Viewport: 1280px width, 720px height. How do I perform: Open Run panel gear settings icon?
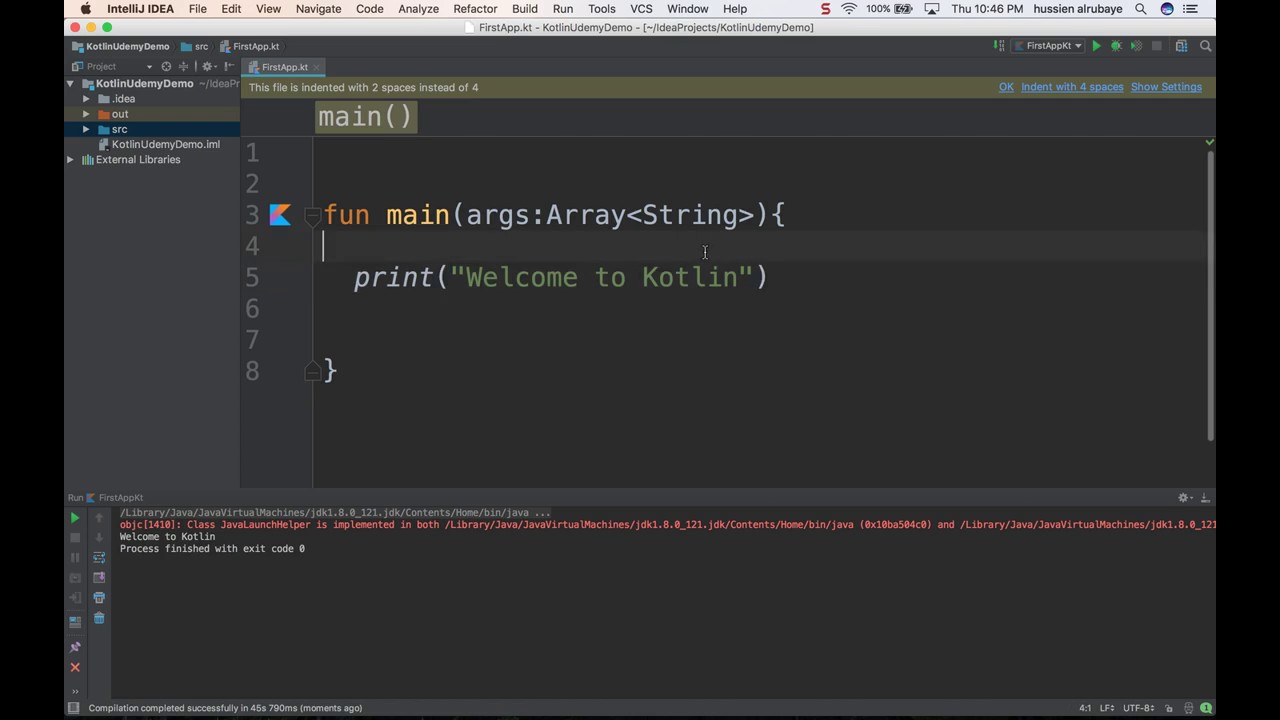tap(1184, 497)
